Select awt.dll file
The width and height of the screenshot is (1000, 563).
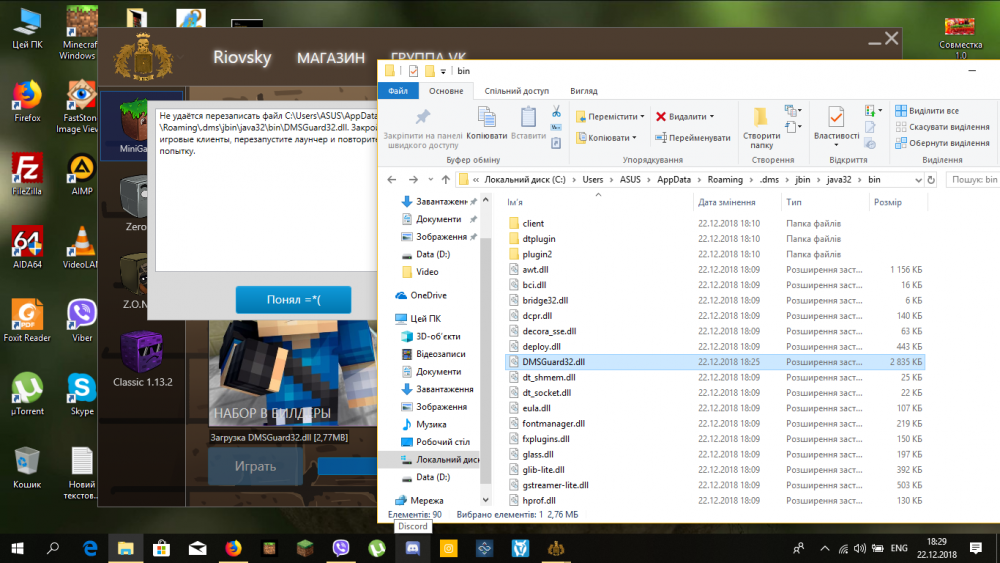[535, 270]
